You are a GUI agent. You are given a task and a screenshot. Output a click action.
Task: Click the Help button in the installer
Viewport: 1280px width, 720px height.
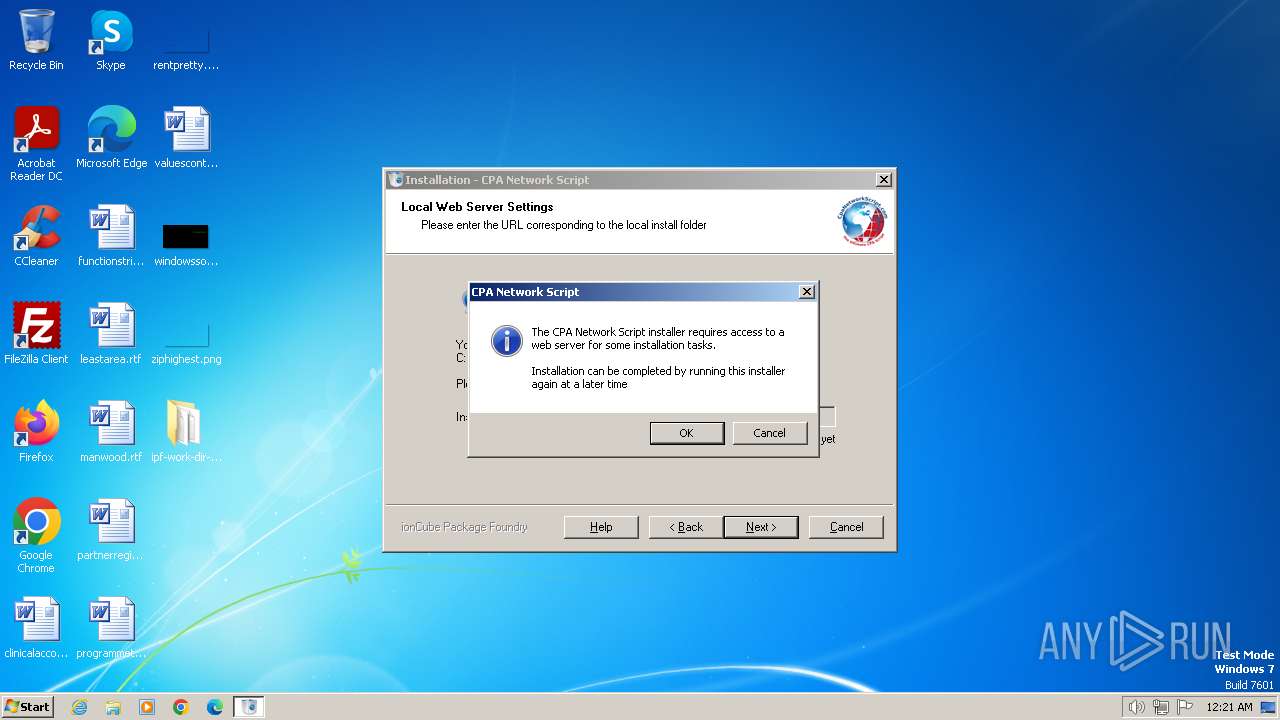tap(601, 527)
